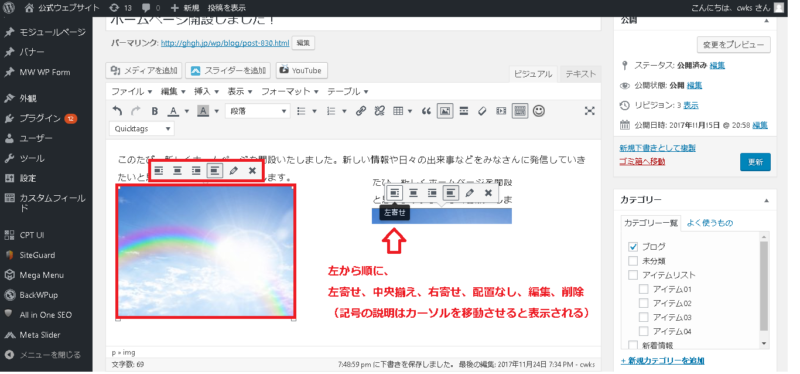Click the blue 更新 button
The height and width of the screenshot is (374, 800).
click(755, 162)
